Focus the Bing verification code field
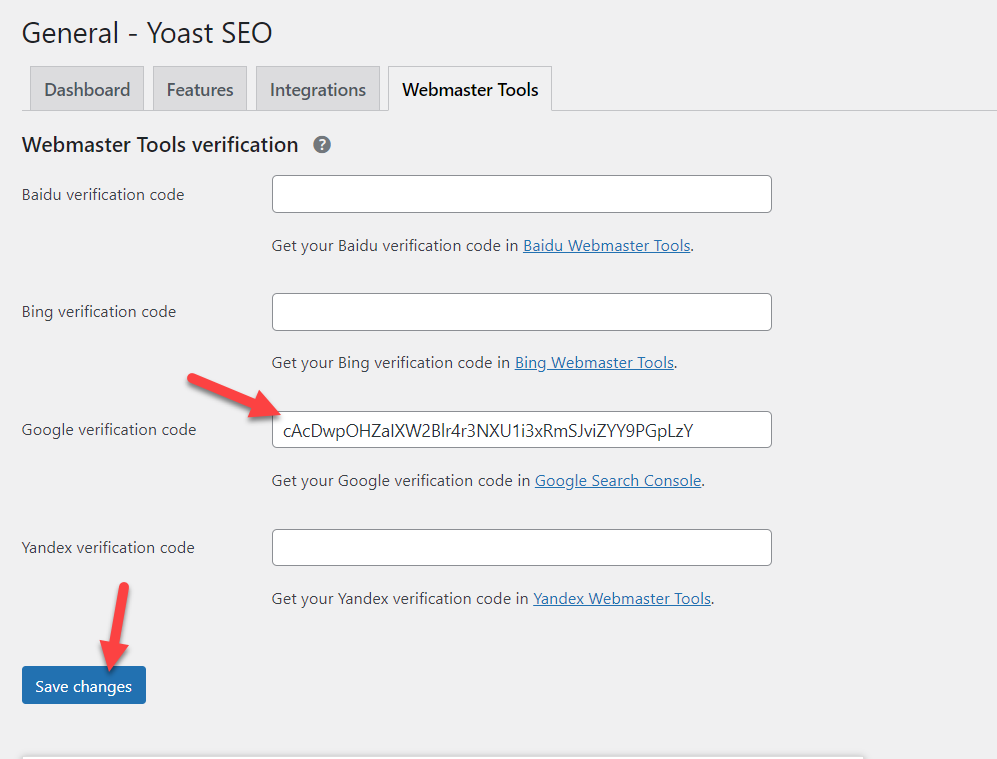The height and width of the screenshot is (759, 997). click(x=521, y=311)
